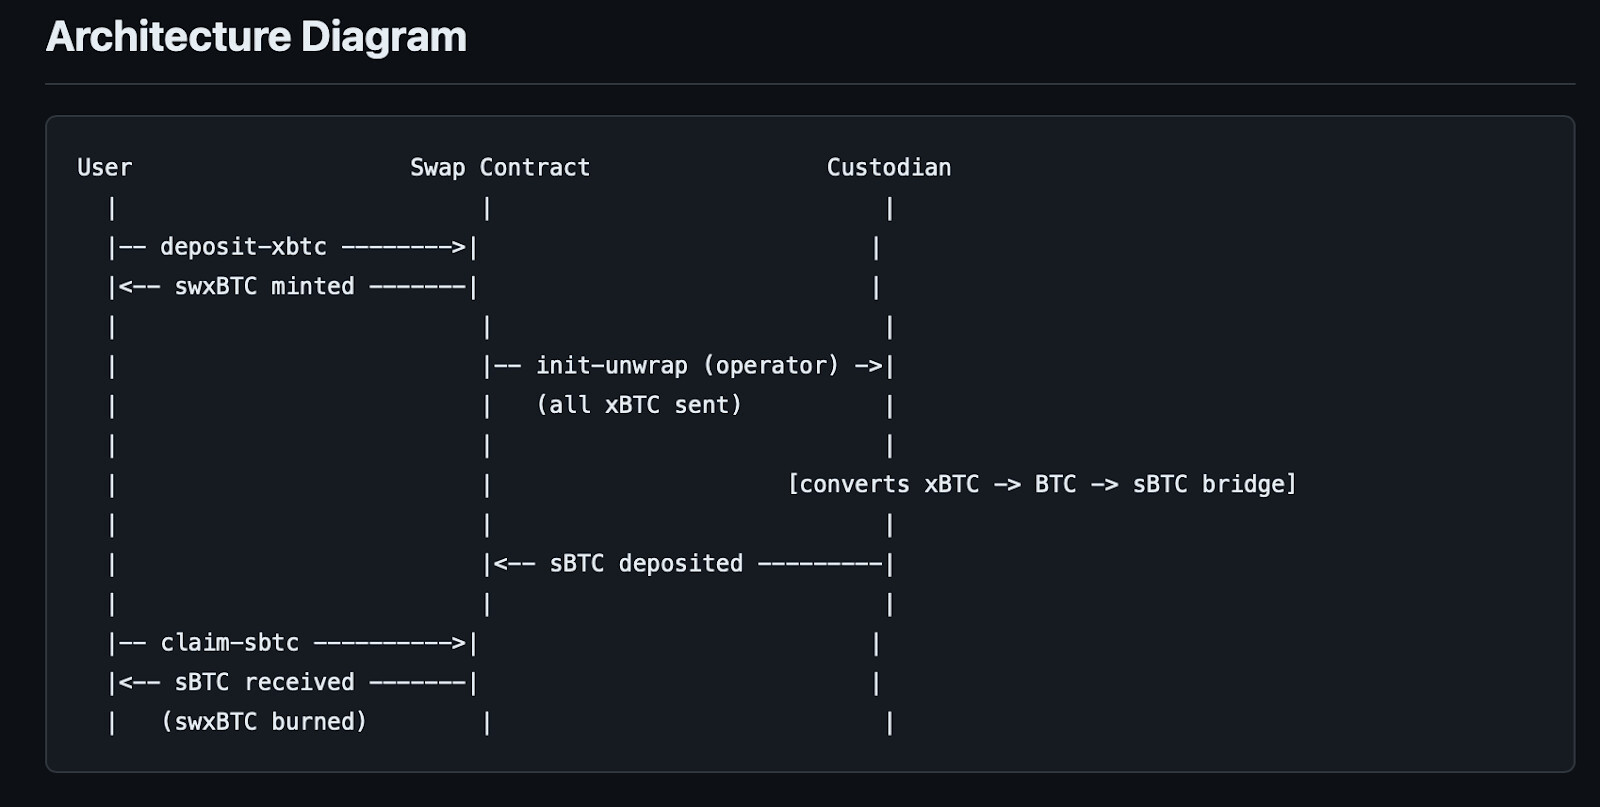Viewport: 1600px width, 807px height.
Task: Select the init-unwrap call text
Action: coord(611,366)
